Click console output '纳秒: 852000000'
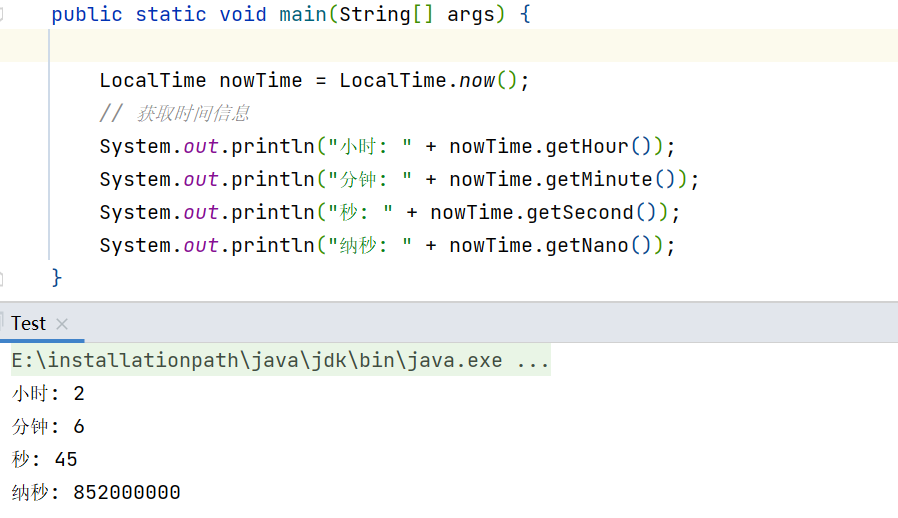 tap(96, 492)
